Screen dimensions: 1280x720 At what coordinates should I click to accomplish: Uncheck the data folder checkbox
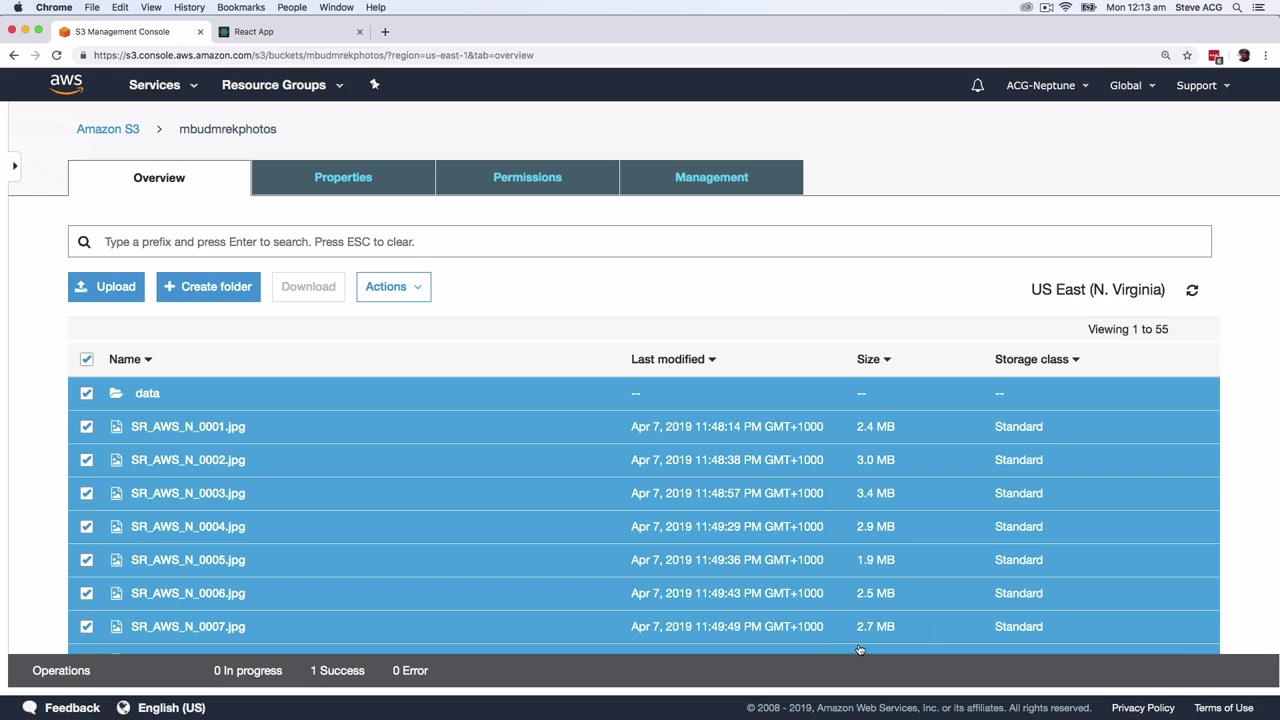87,394
